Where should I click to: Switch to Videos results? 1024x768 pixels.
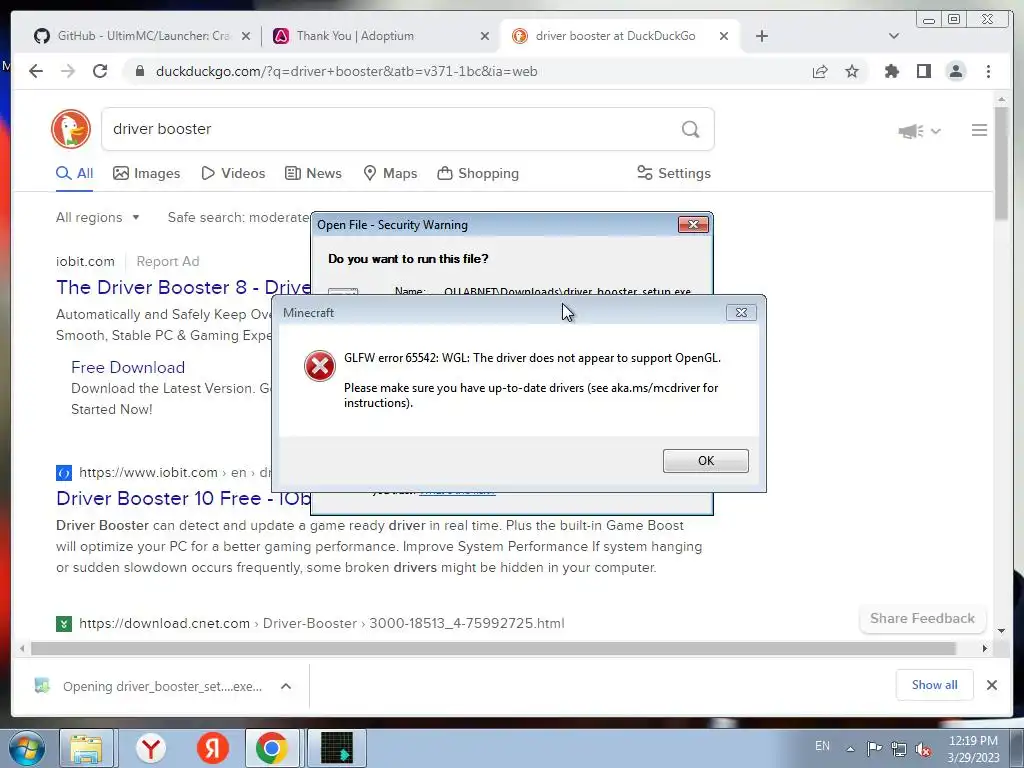(233, 173)
